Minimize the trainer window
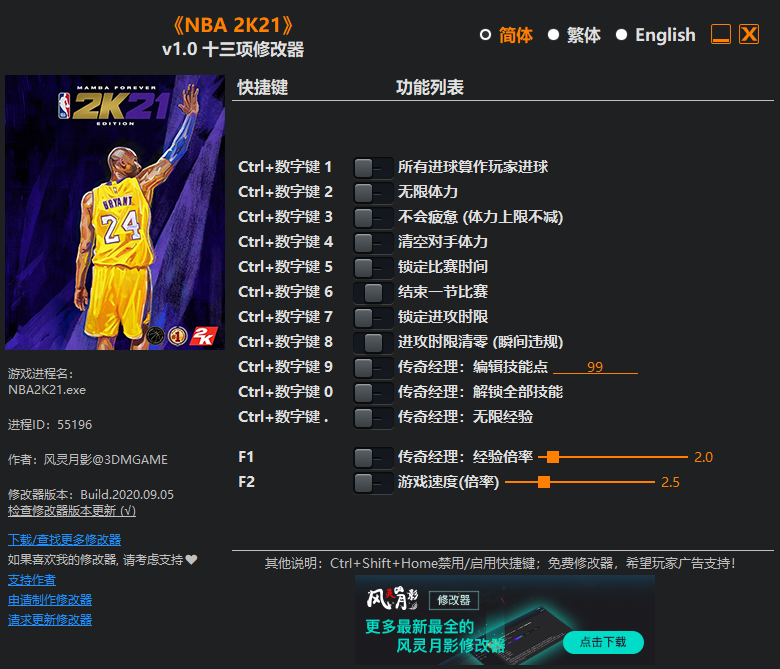The width and height of the screenshot is (780, 669). point(721,34)
